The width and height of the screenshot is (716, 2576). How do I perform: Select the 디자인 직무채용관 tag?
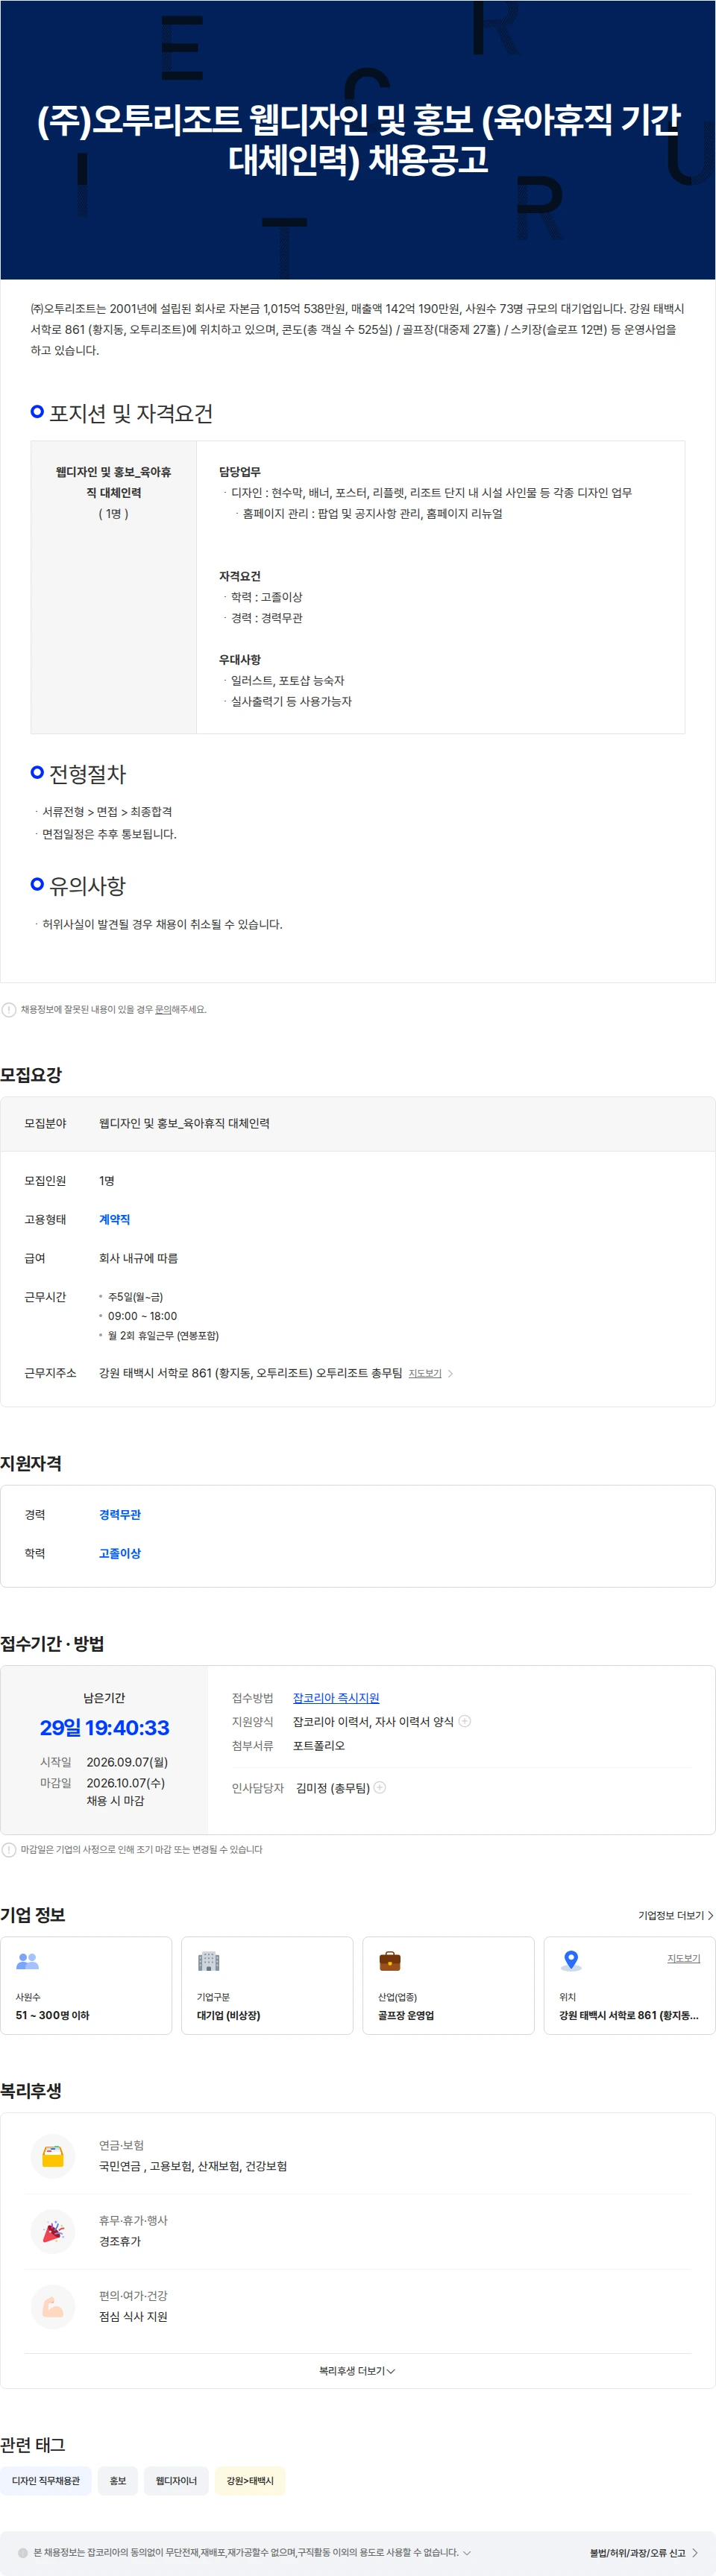click(x=46, y=2480)
